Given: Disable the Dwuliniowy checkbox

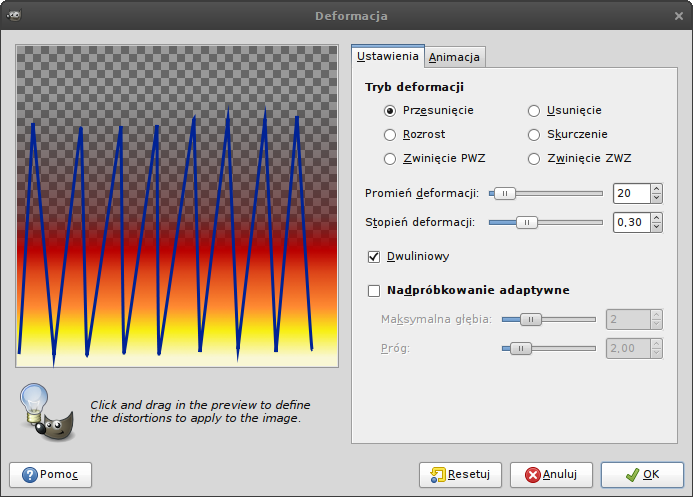Looking at the screenshot, I should point(375,256).
